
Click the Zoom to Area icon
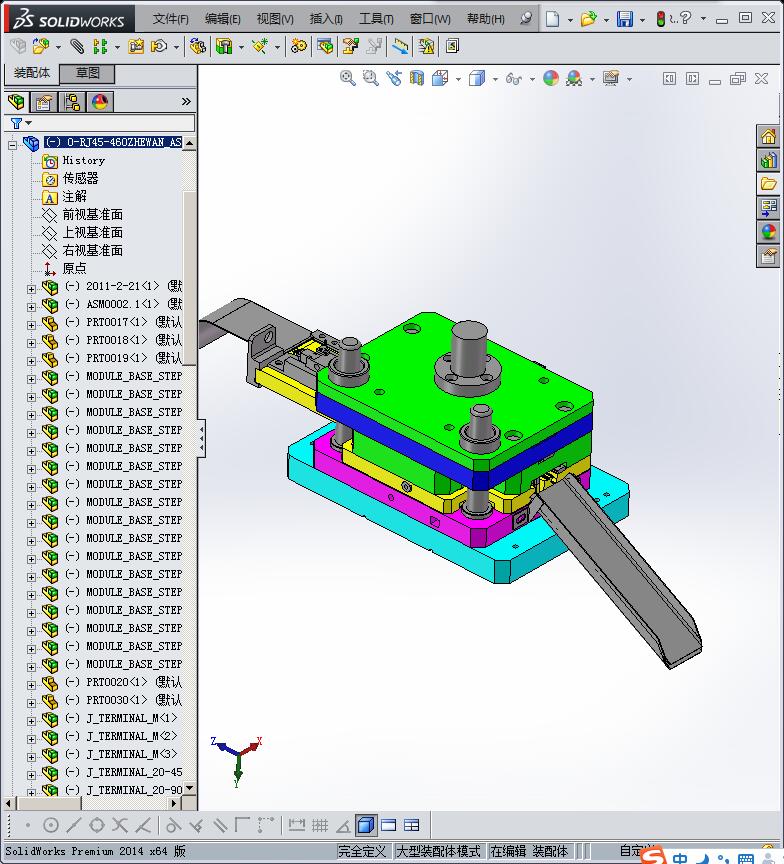370,78
